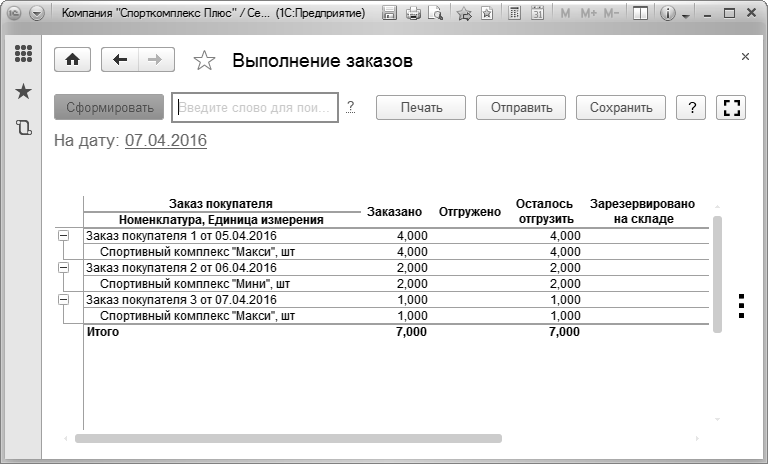
Task: Click the scroll left arrow at bottom
Action: 66,439
